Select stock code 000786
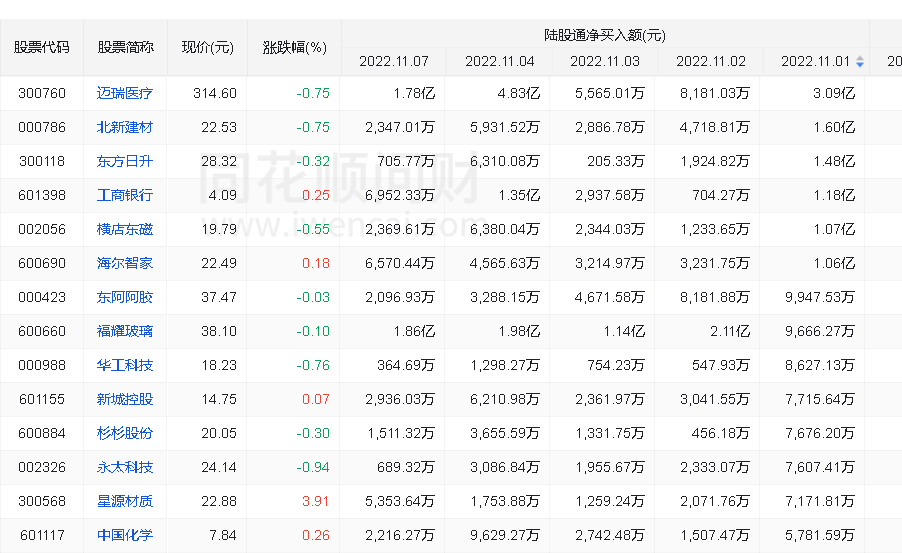The image size is (902, 553). (42, 127)
